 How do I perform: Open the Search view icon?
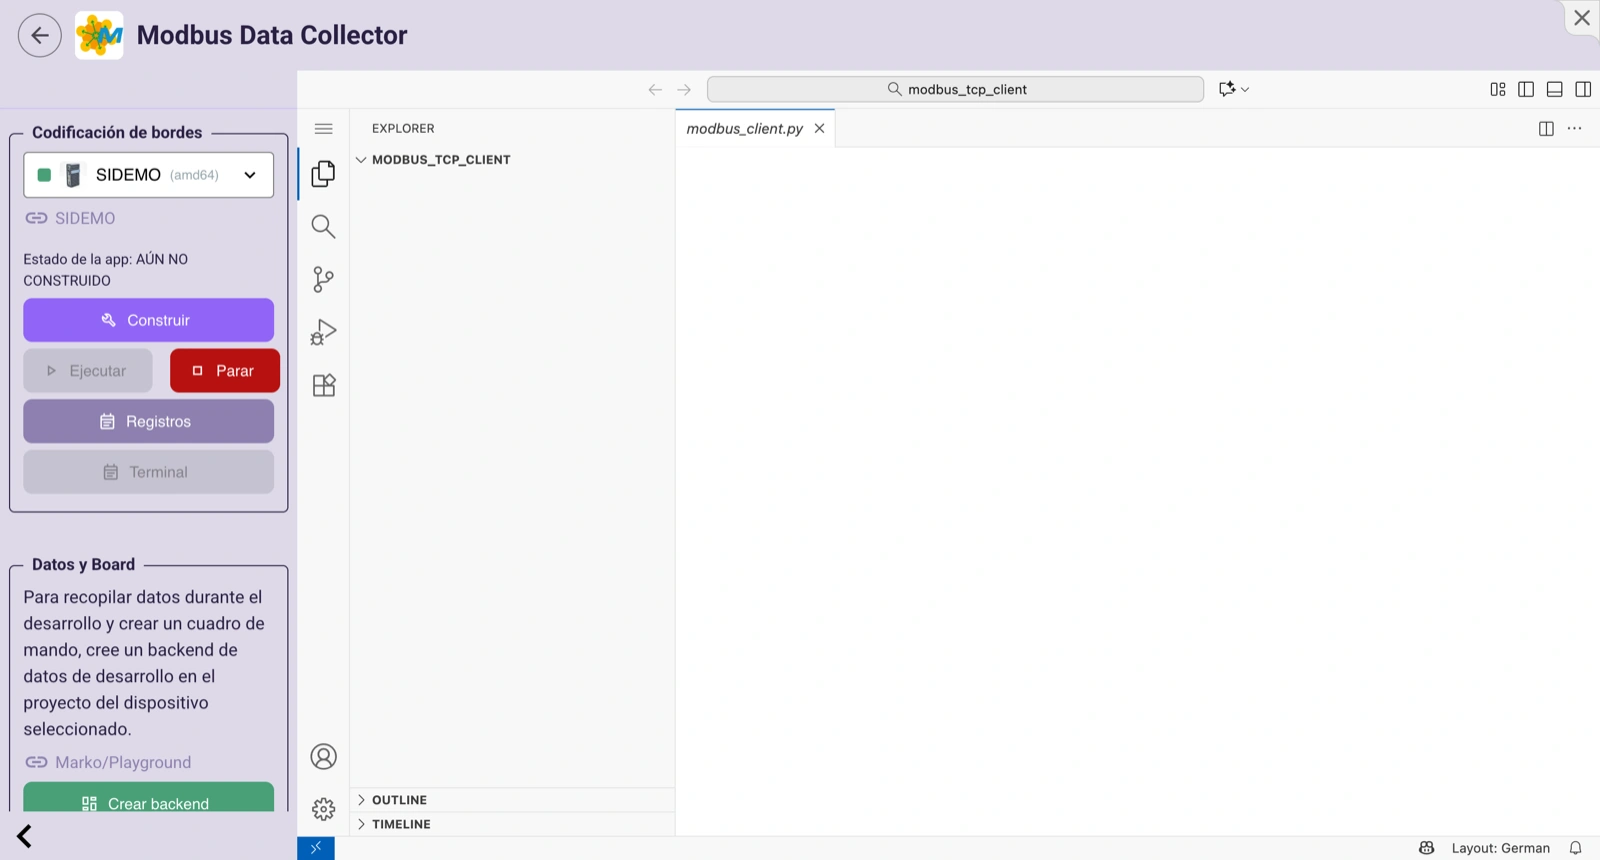(323, 227)
